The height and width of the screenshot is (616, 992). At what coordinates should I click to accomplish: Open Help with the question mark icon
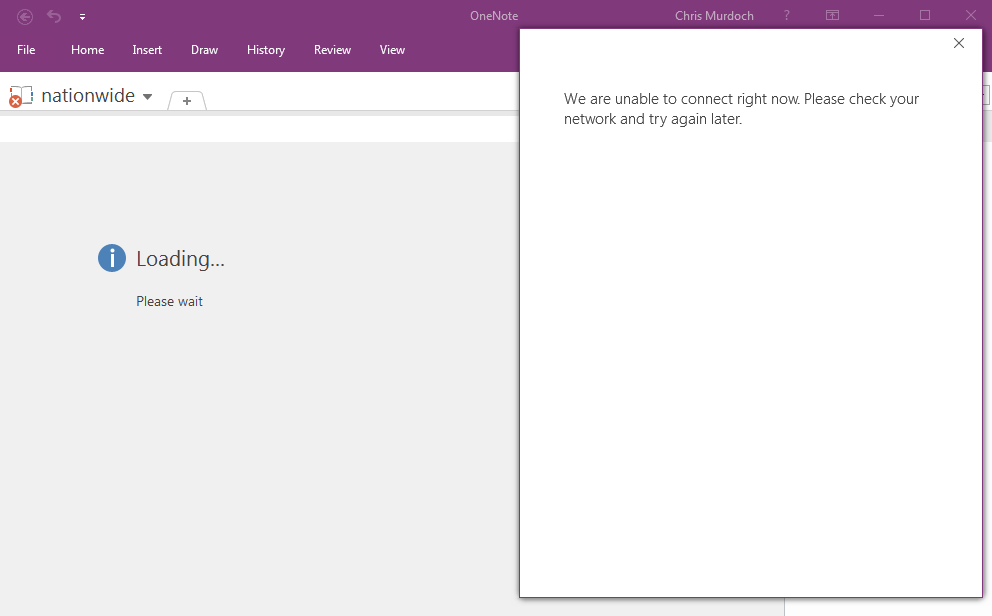tap(786, 15)
